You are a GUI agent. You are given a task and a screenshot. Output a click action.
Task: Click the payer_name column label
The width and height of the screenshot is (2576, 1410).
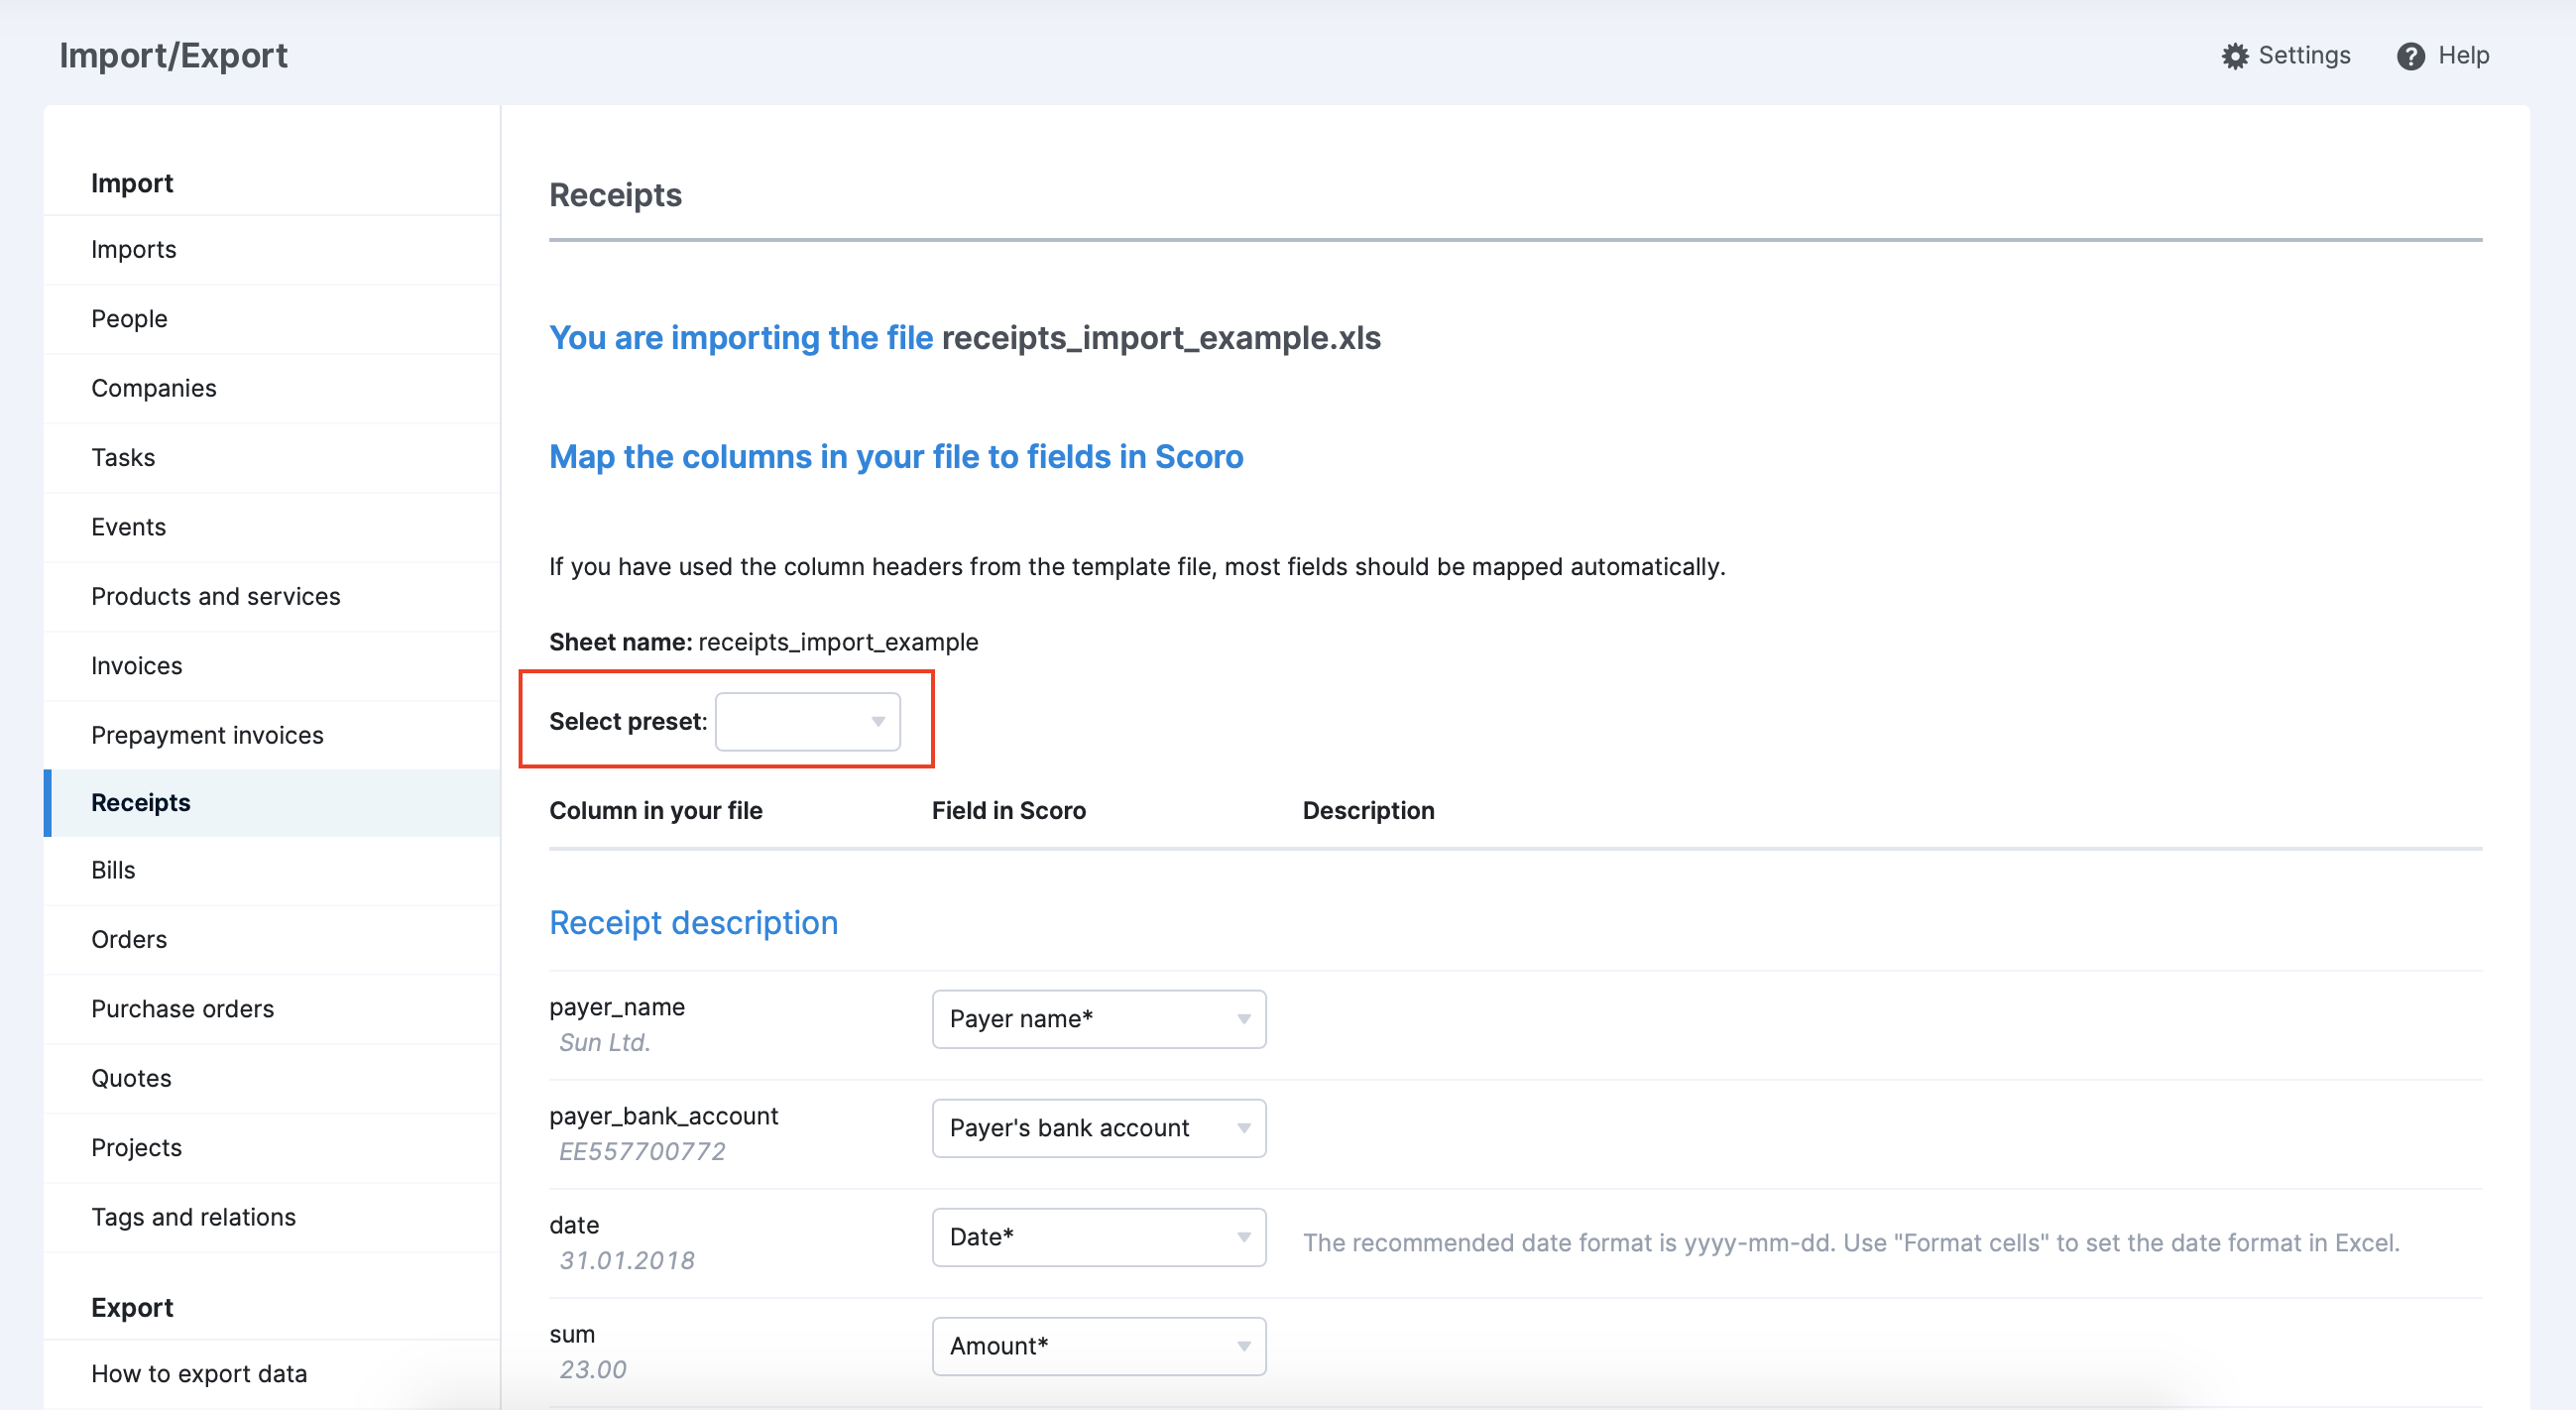coord(617,1007)
